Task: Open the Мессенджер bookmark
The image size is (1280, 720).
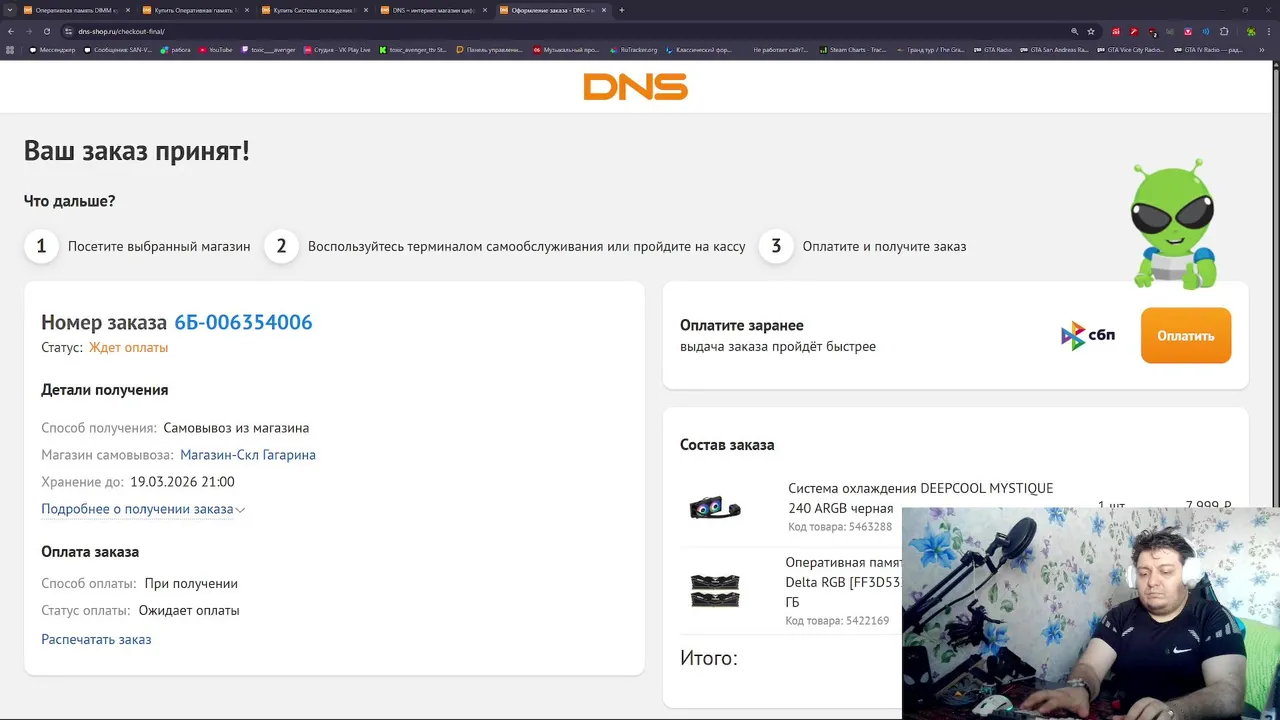Action: coord(54,49)
